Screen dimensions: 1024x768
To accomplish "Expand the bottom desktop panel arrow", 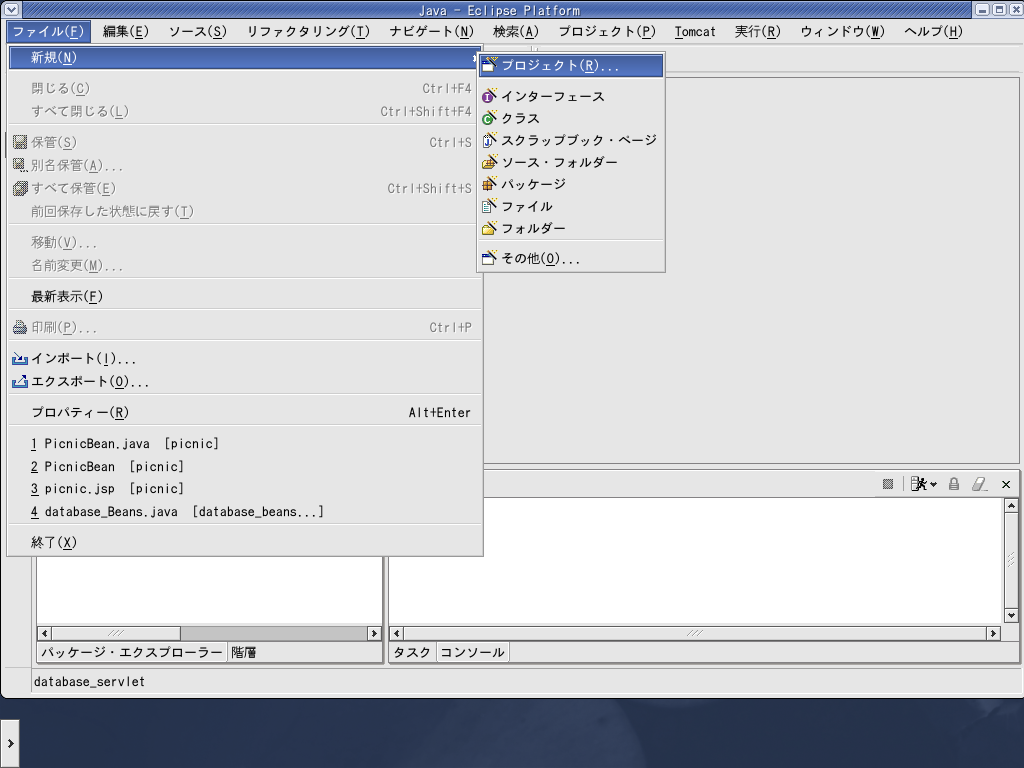I will 10,743.
